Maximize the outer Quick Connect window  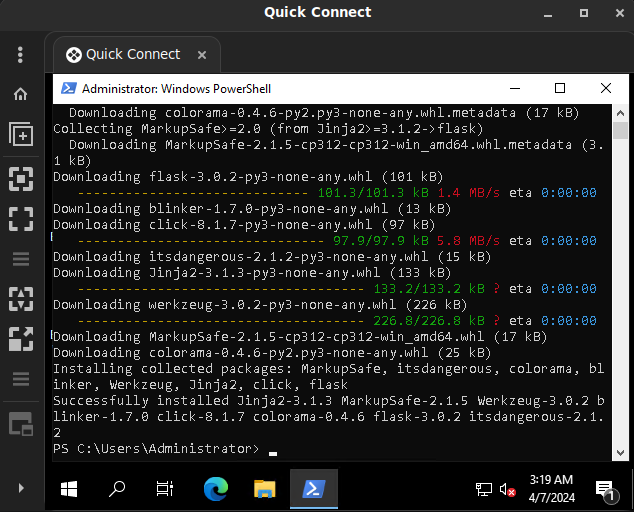pos(584,13)
